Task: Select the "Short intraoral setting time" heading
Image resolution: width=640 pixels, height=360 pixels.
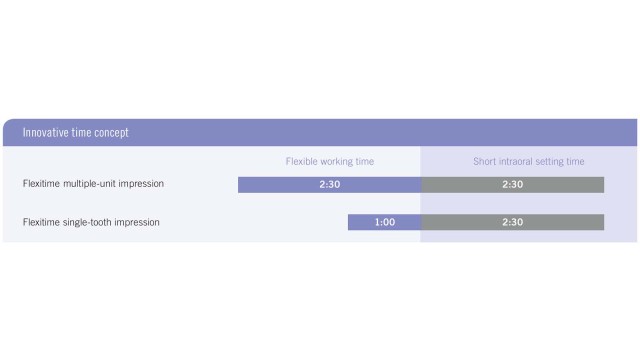Action: [x=529, y=161]
